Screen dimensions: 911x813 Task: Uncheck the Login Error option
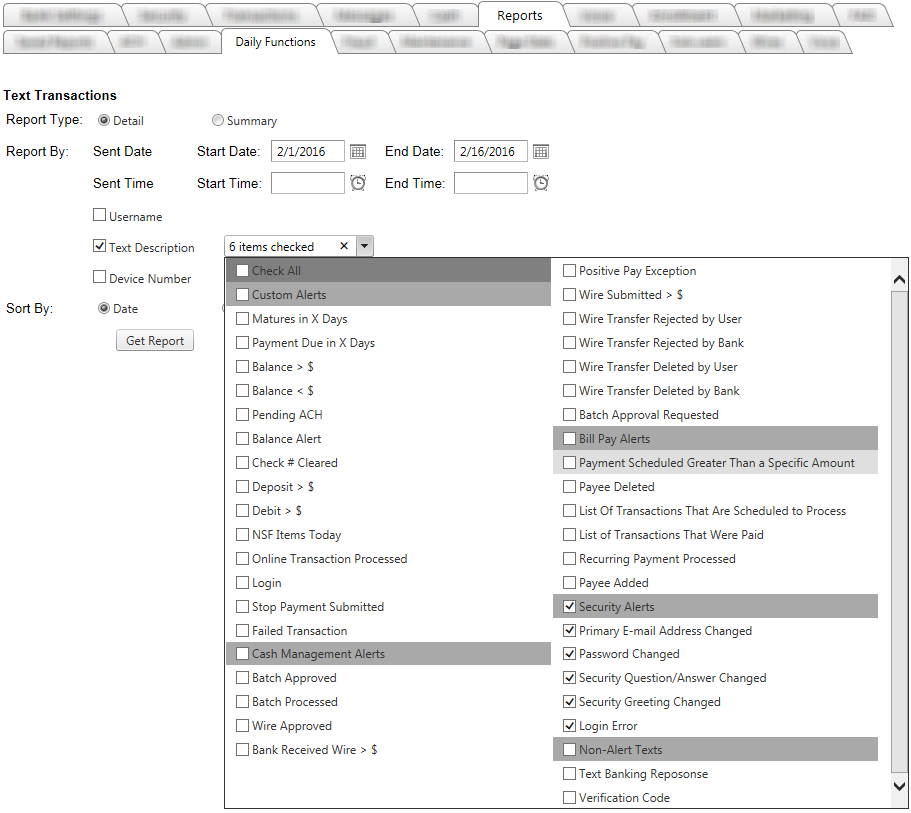coord(569,726)
